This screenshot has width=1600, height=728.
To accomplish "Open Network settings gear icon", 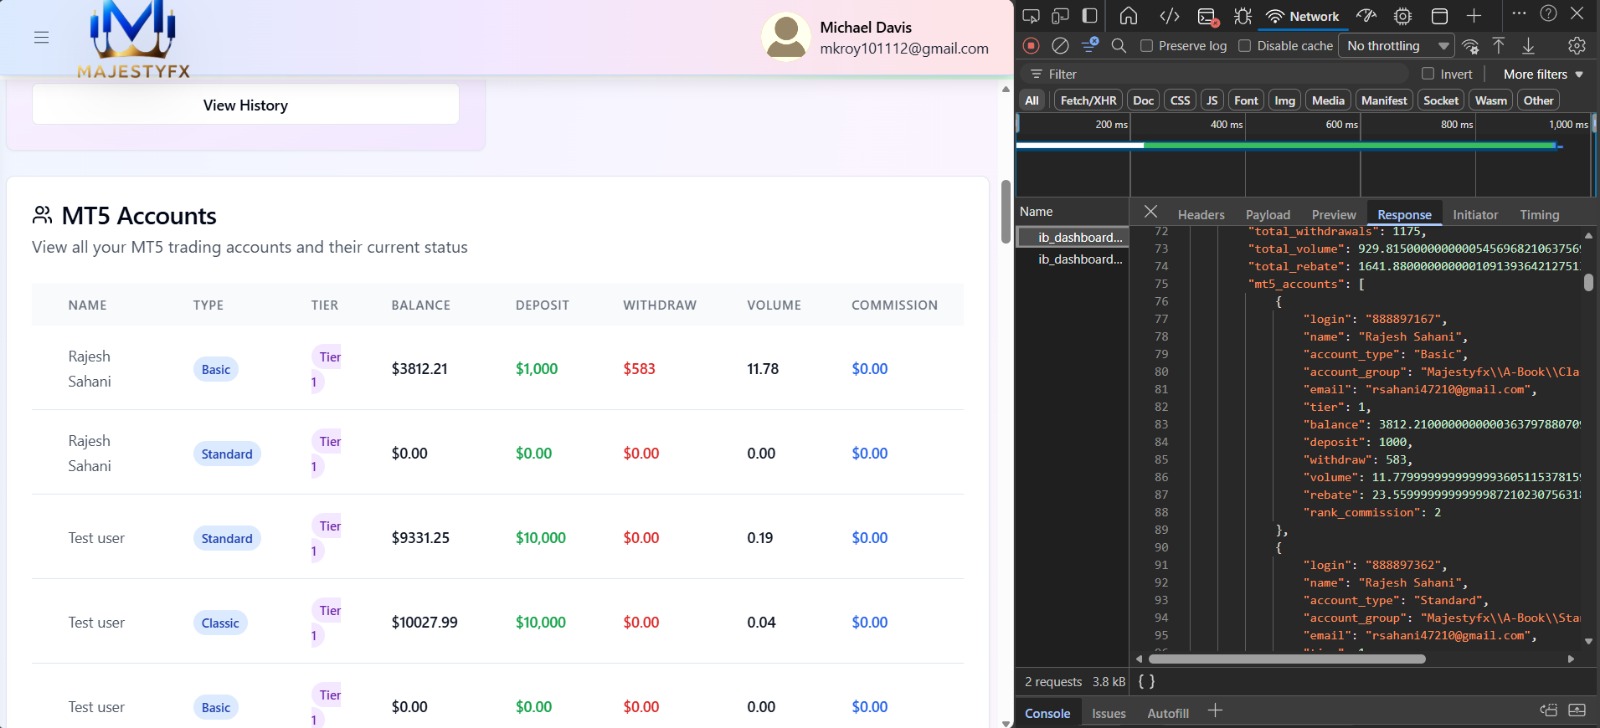I will [x=1577, y=46].
